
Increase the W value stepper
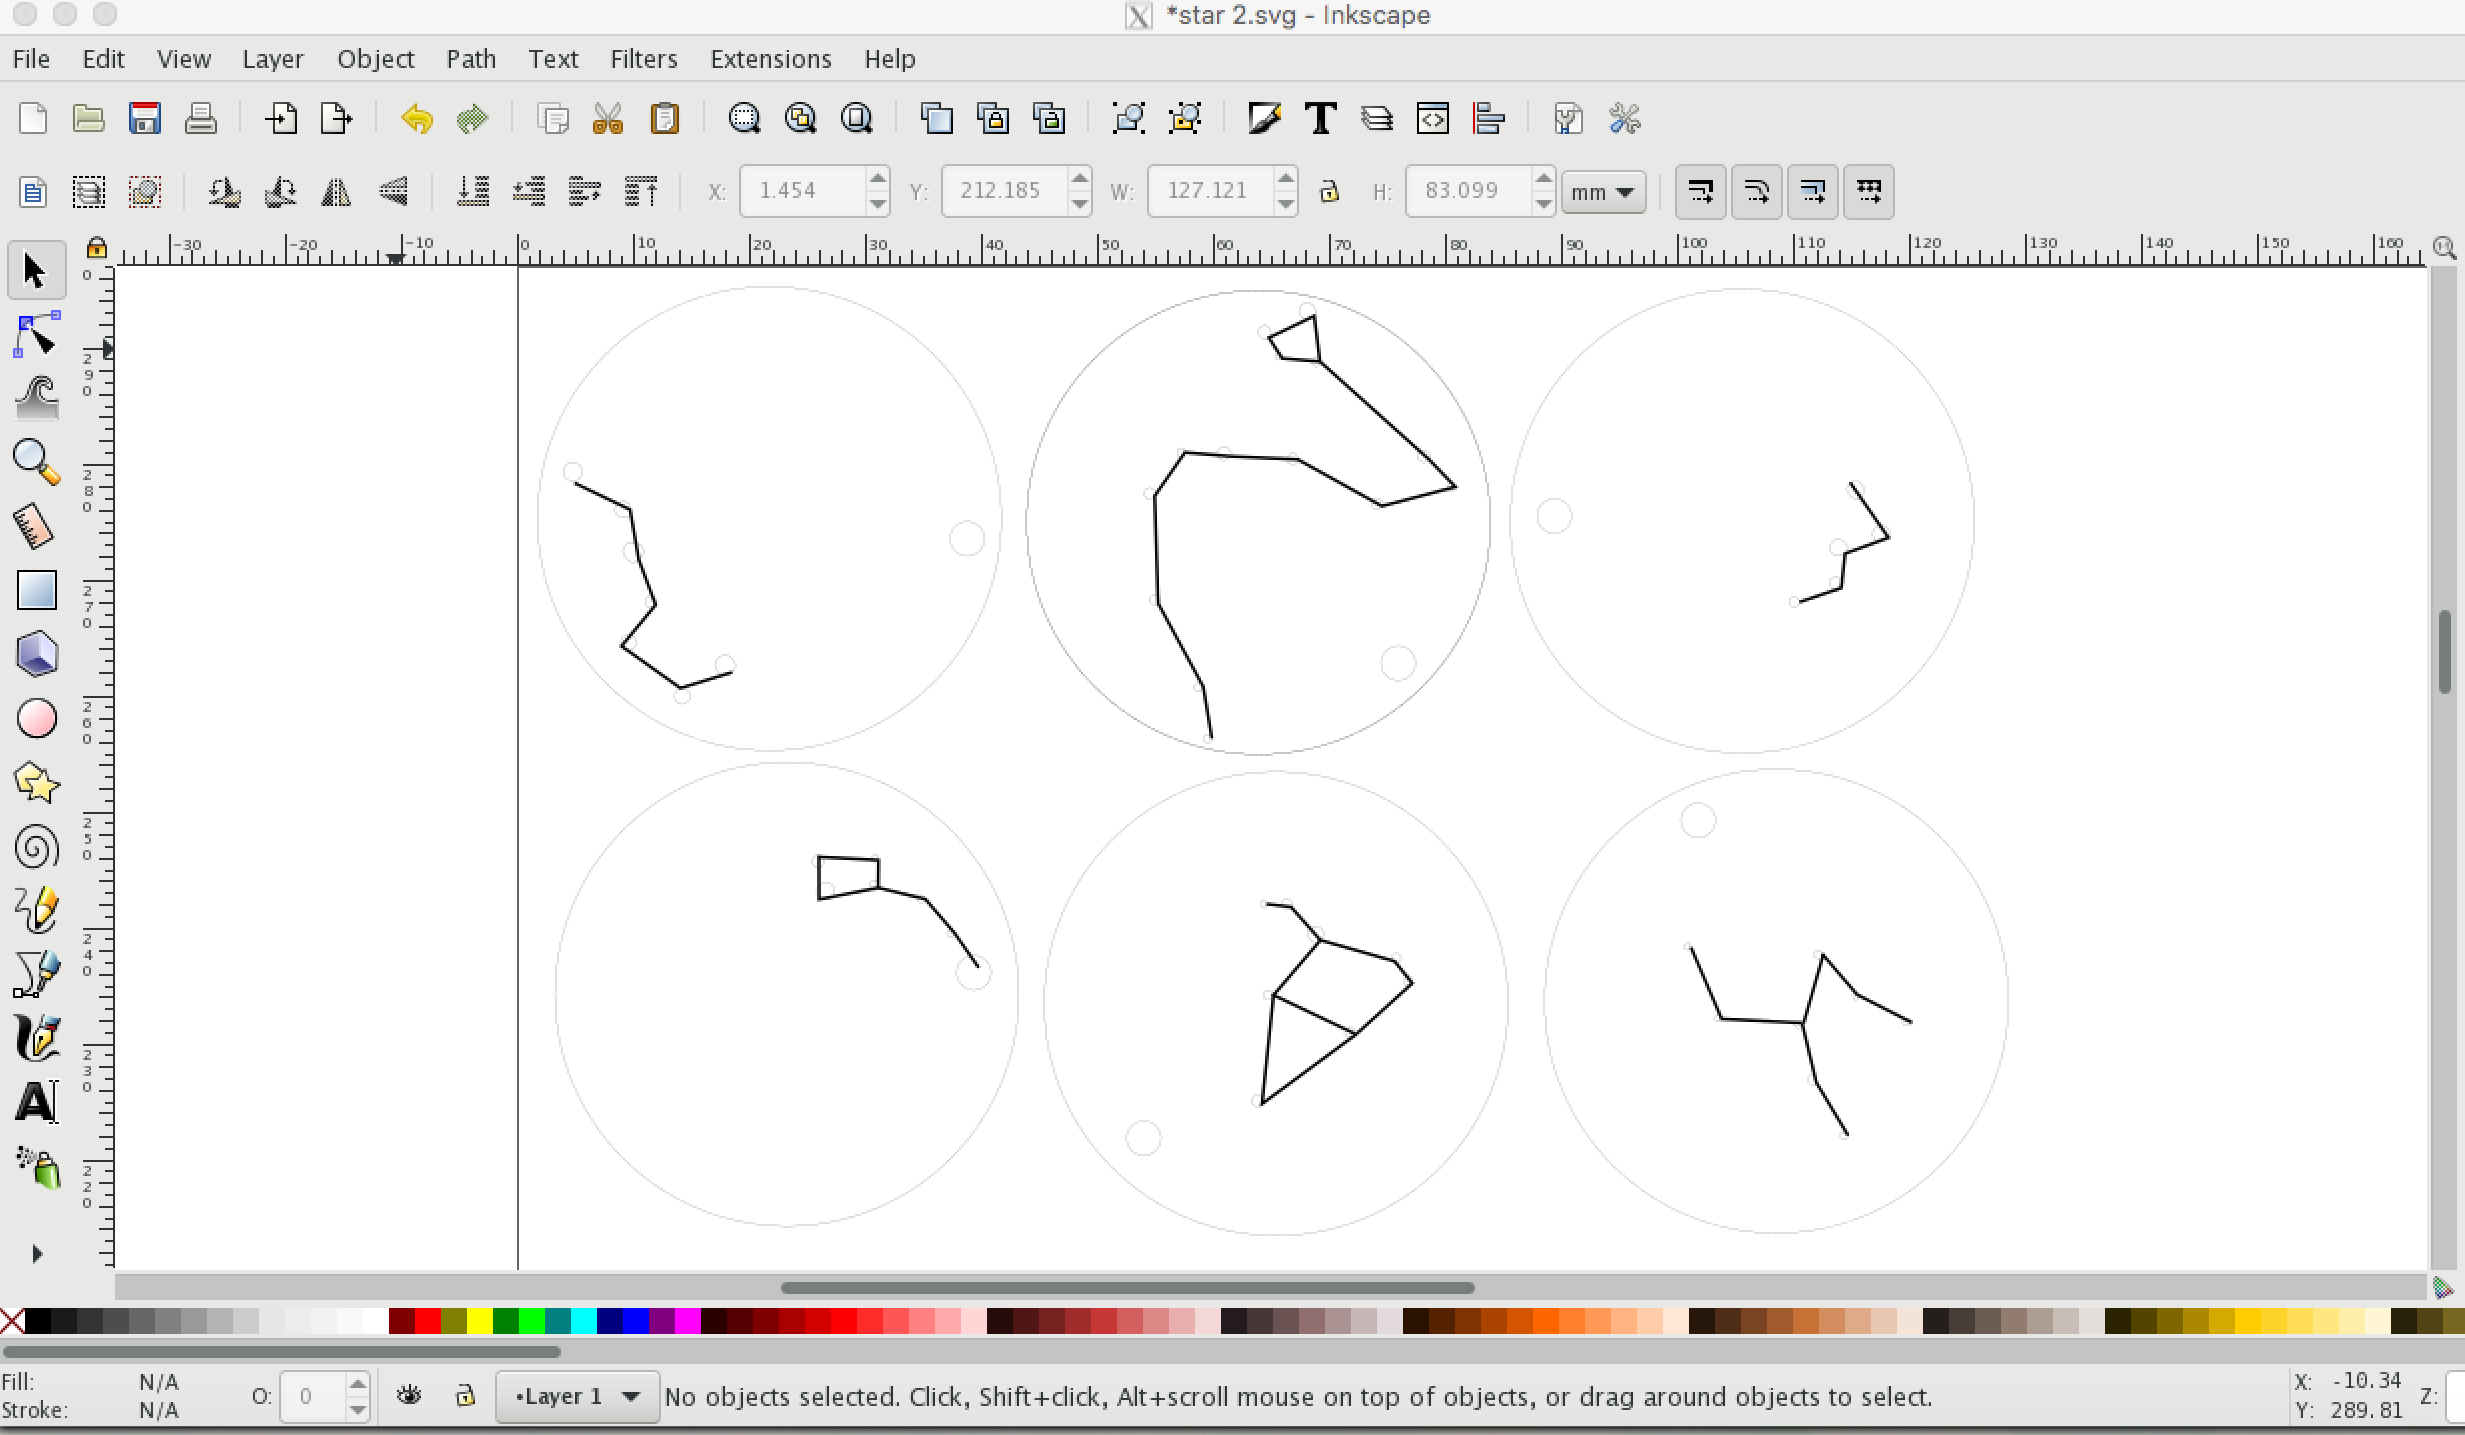(x=1285, y=179)
